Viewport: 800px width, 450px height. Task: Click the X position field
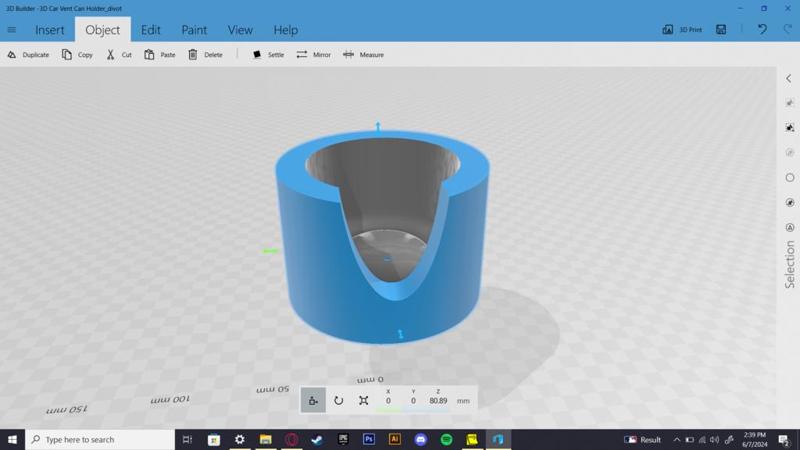pyautogui.click(x=388, y=401)
